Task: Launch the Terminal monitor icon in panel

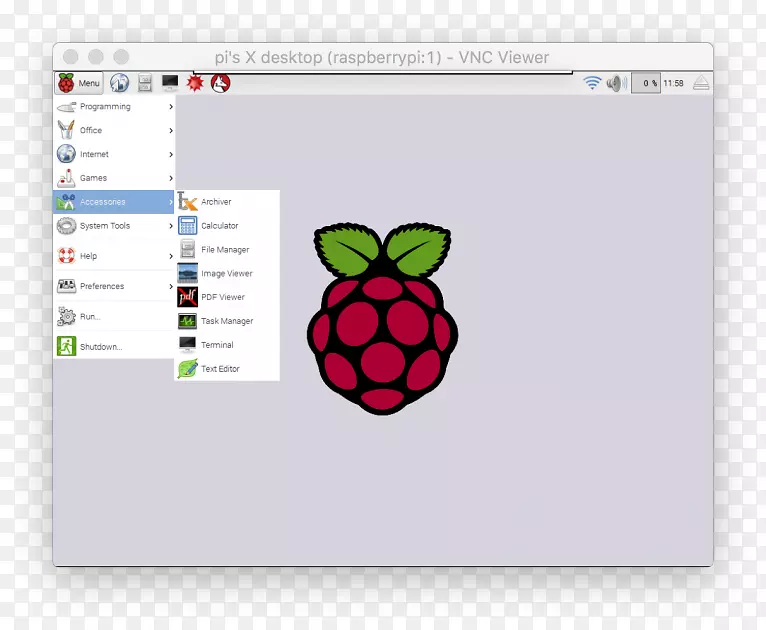Action: tap(170, 83)
